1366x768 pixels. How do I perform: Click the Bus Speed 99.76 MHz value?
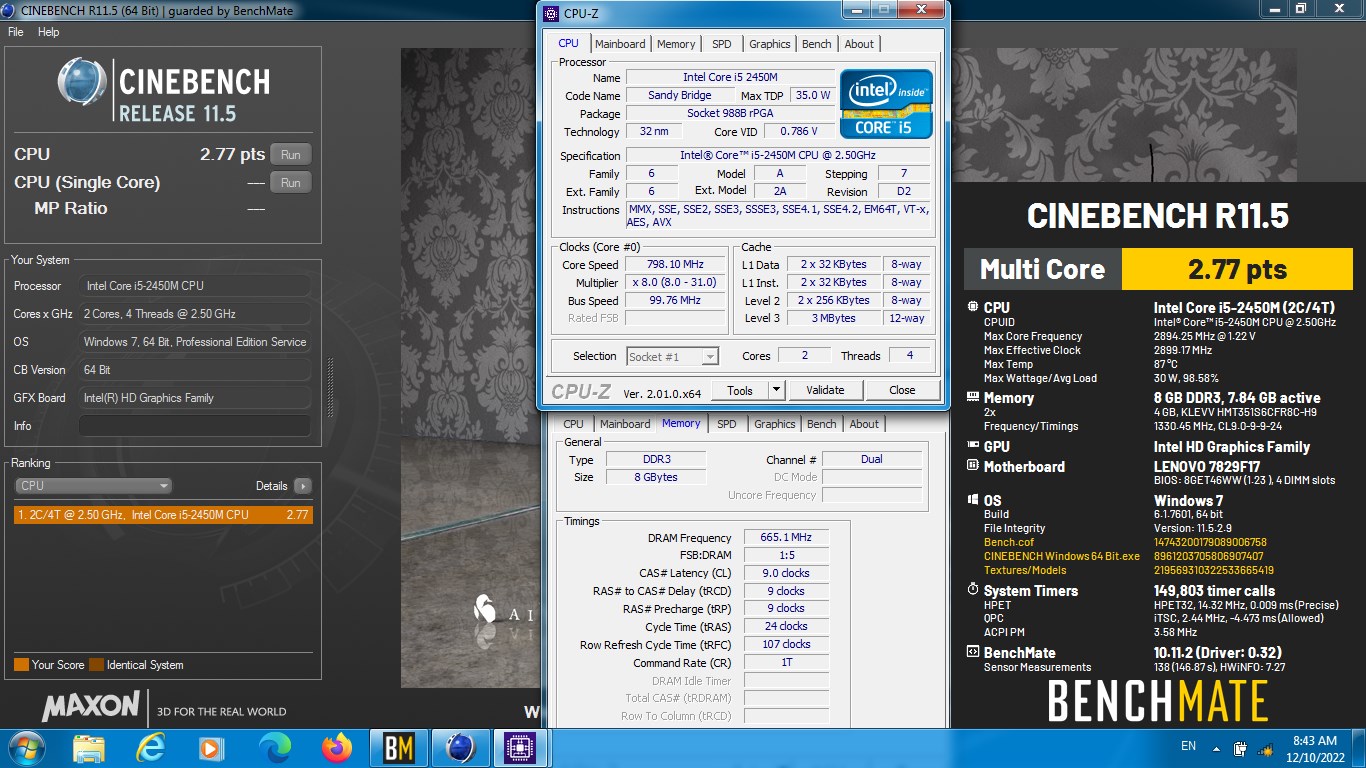click(x=676, y=301)
